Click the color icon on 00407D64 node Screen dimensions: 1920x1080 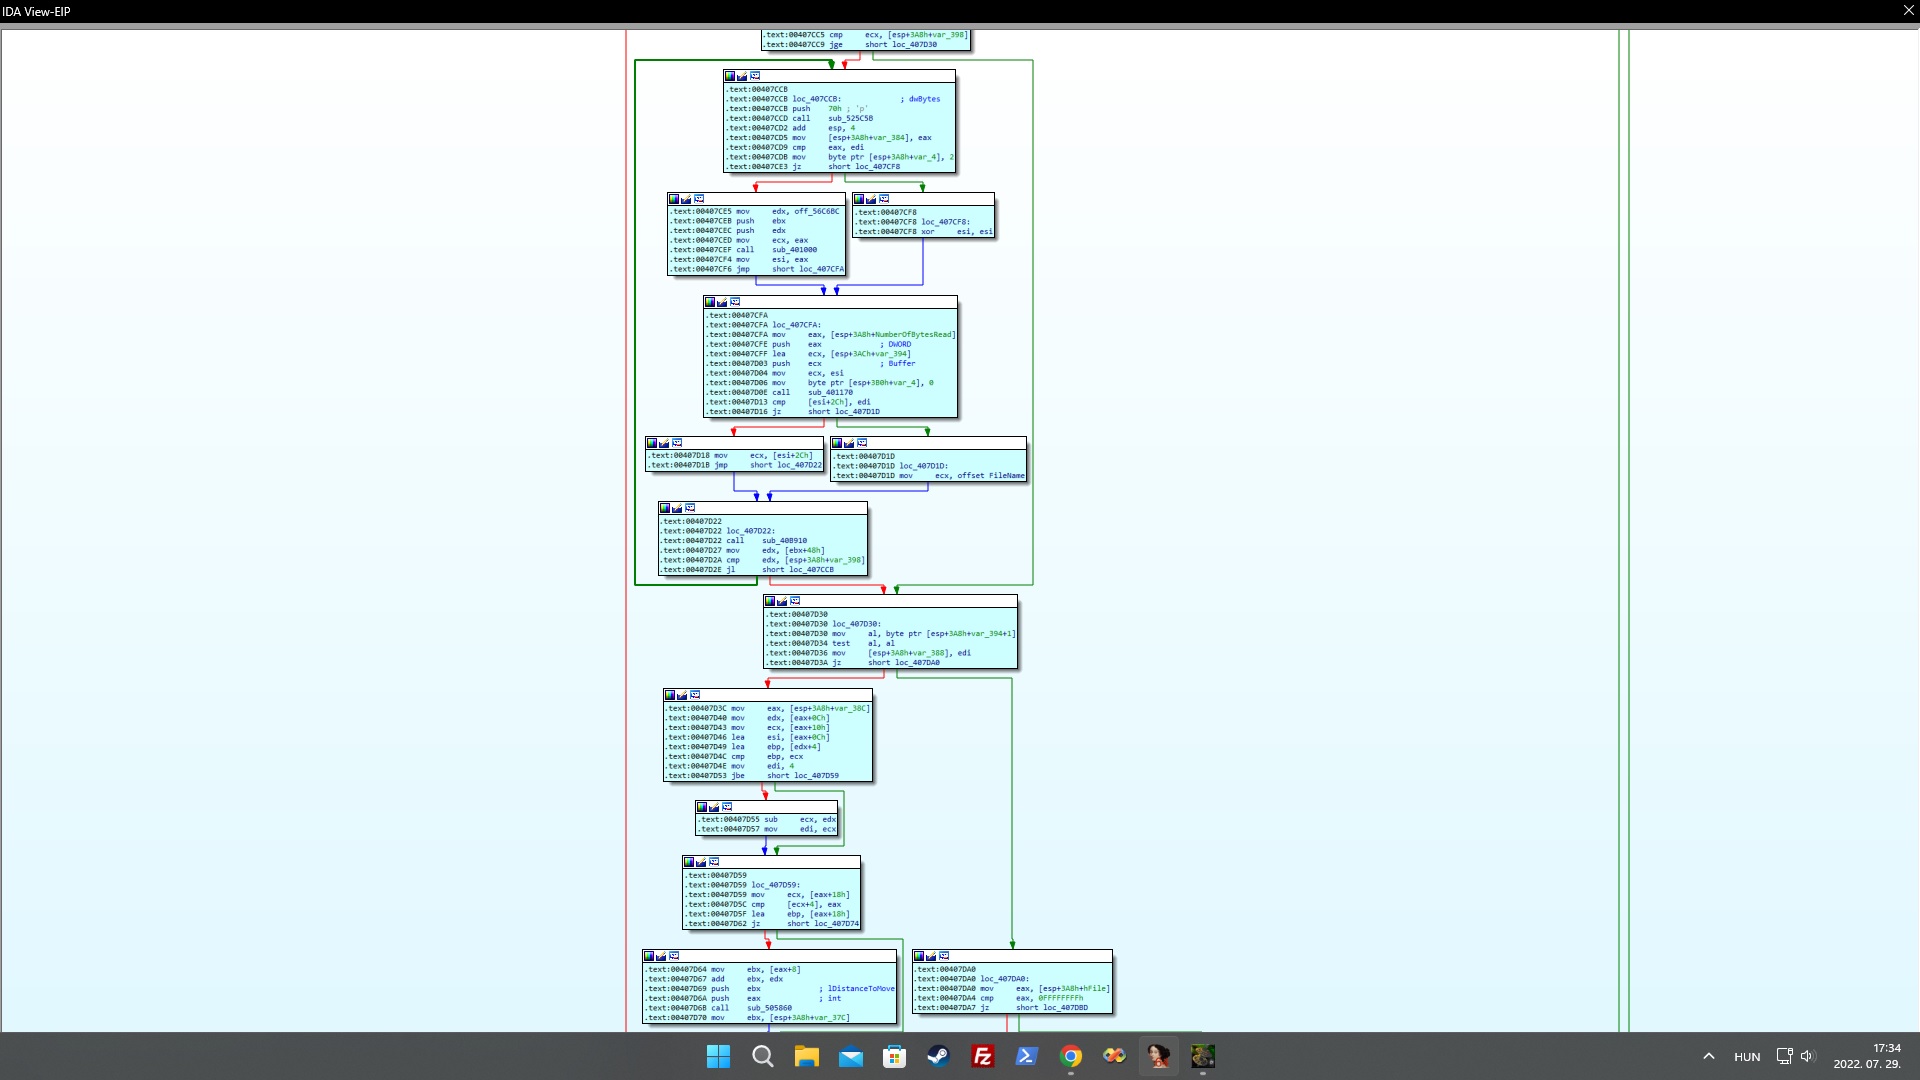click(649, 956)
